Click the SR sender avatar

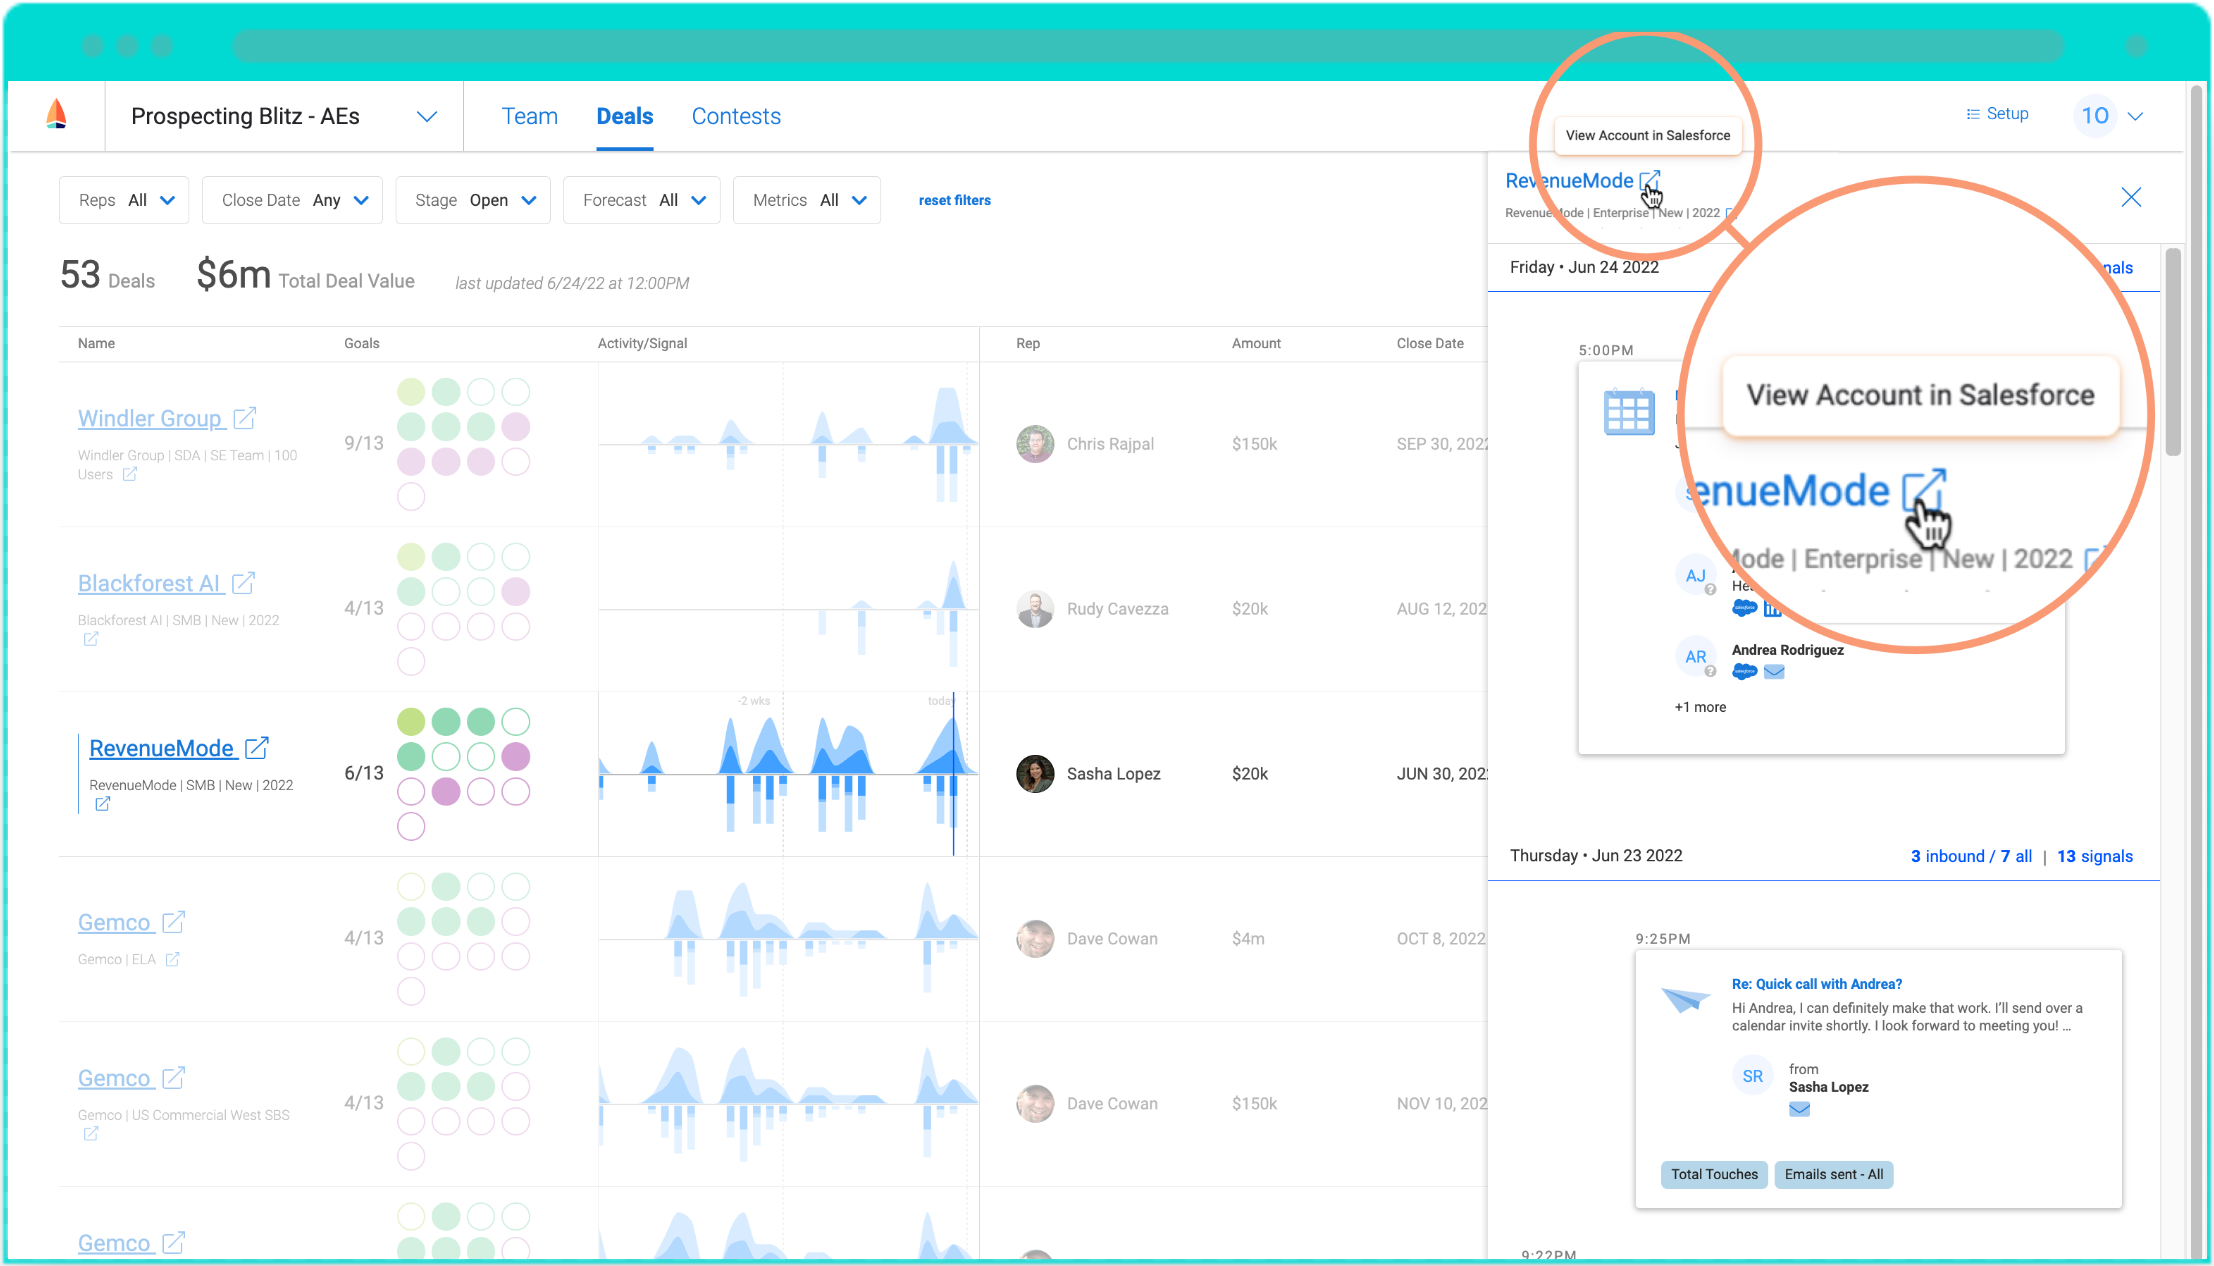coord(1753,1076)
